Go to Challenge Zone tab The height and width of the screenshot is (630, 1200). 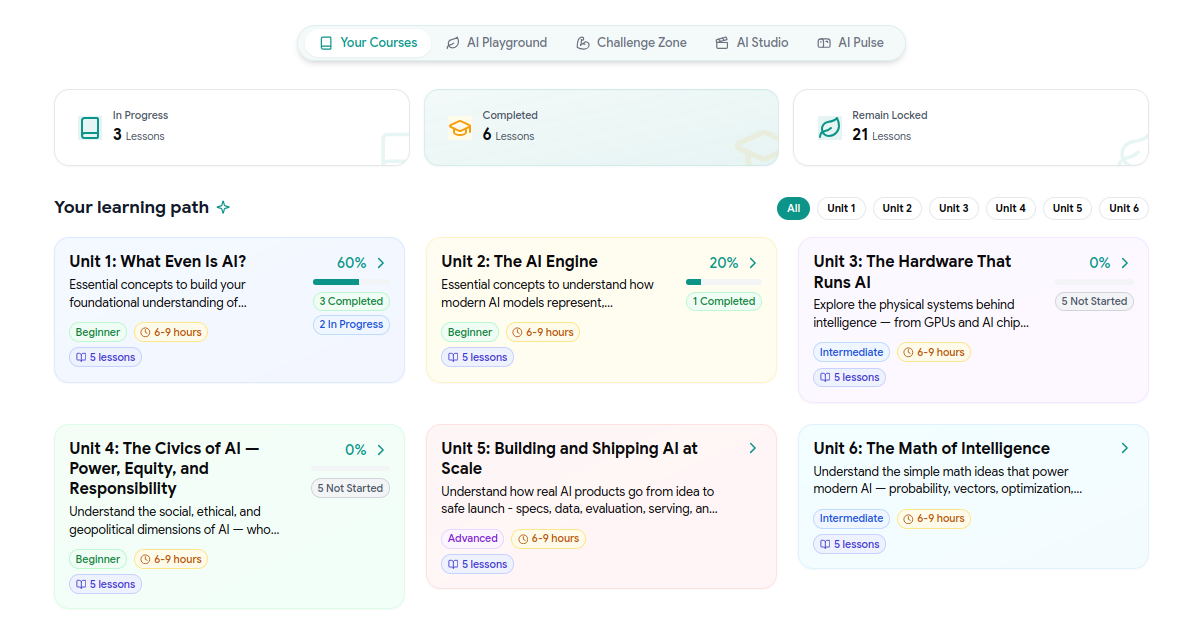tap(631, 43)
